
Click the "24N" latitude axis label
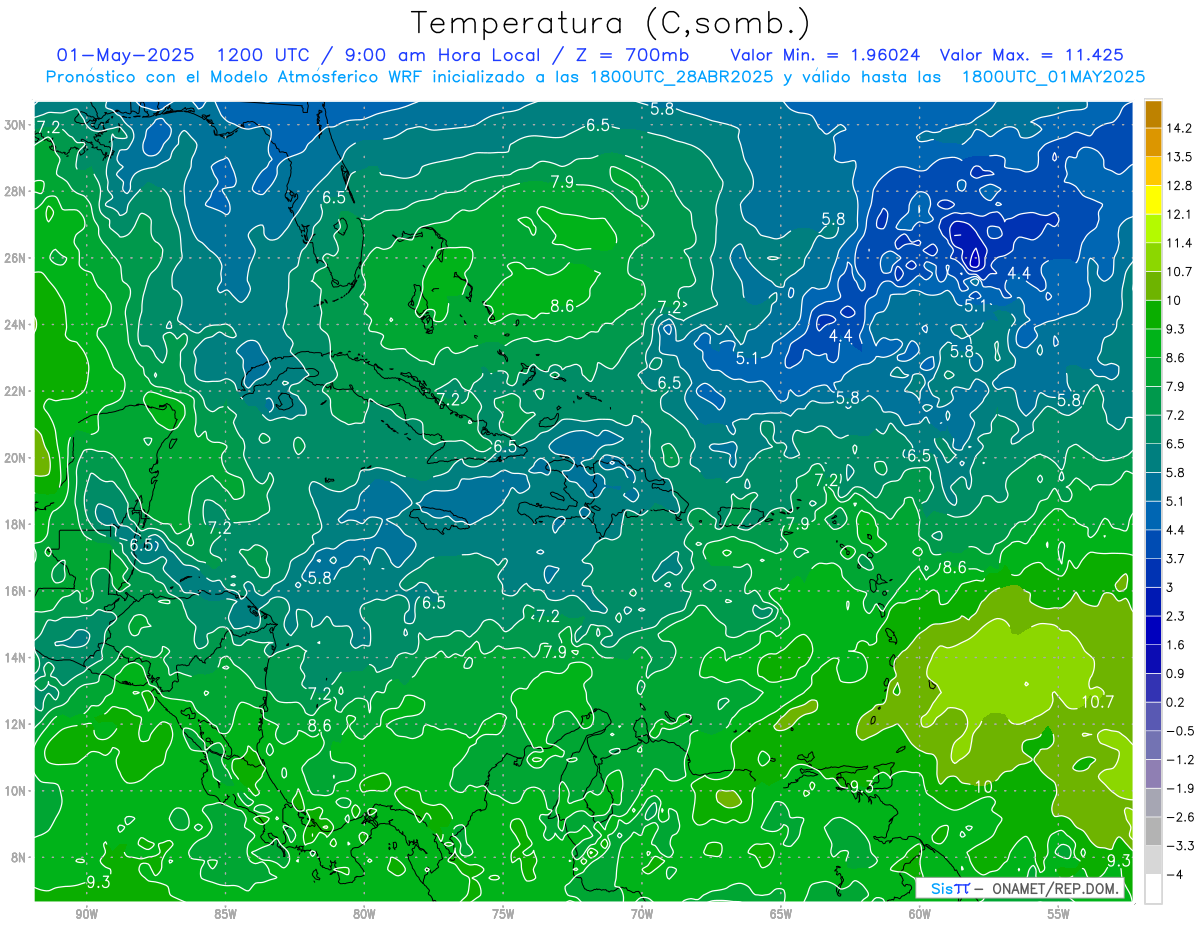pyautogui.click(x=13, y=324)
